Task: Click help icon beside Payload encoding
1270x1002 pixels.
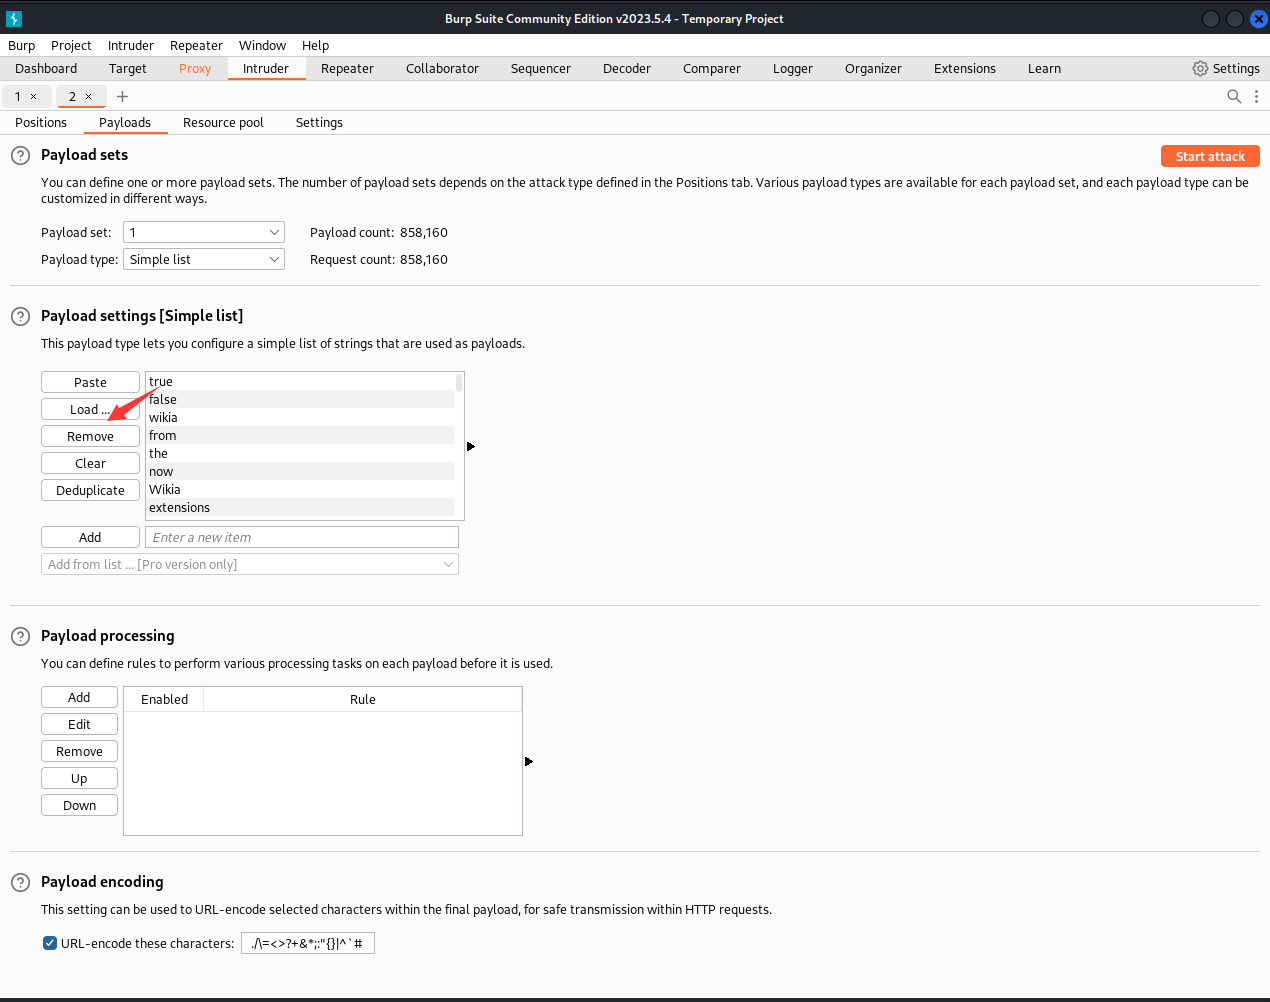Action: click(x=20, y=883)
